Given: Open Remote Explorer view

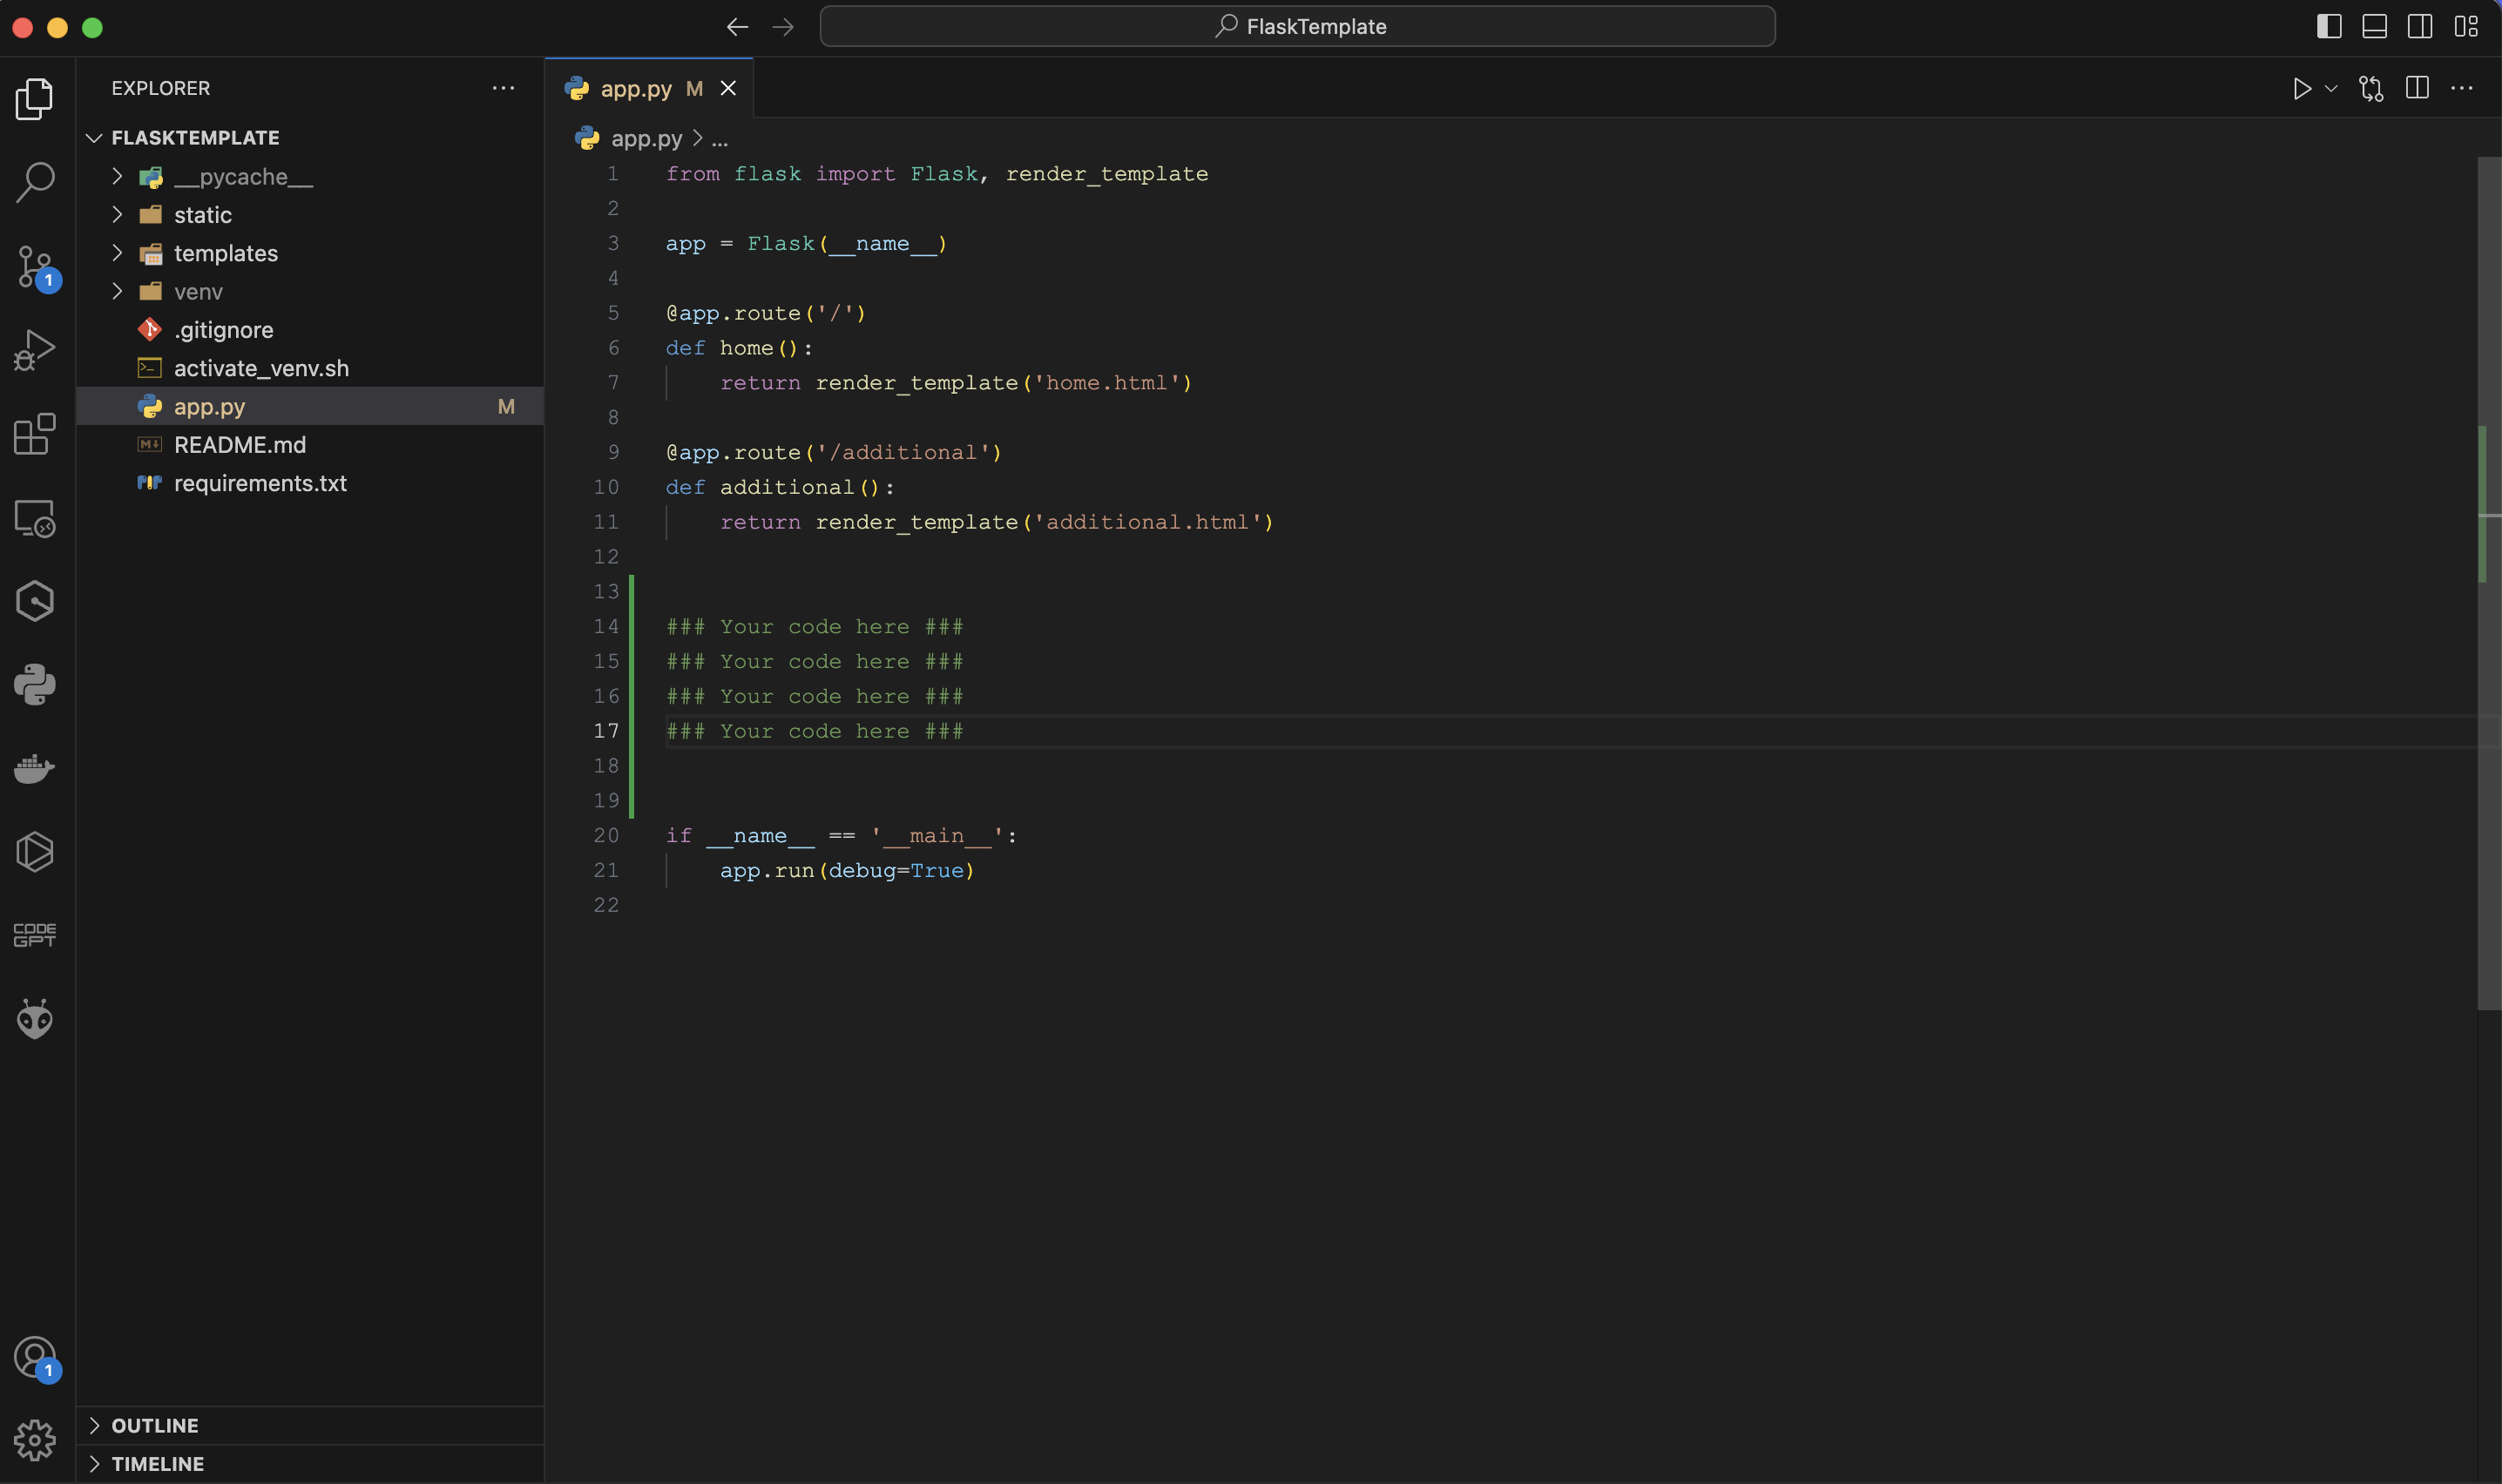Looking at the screenshot, I should point(35,518).
